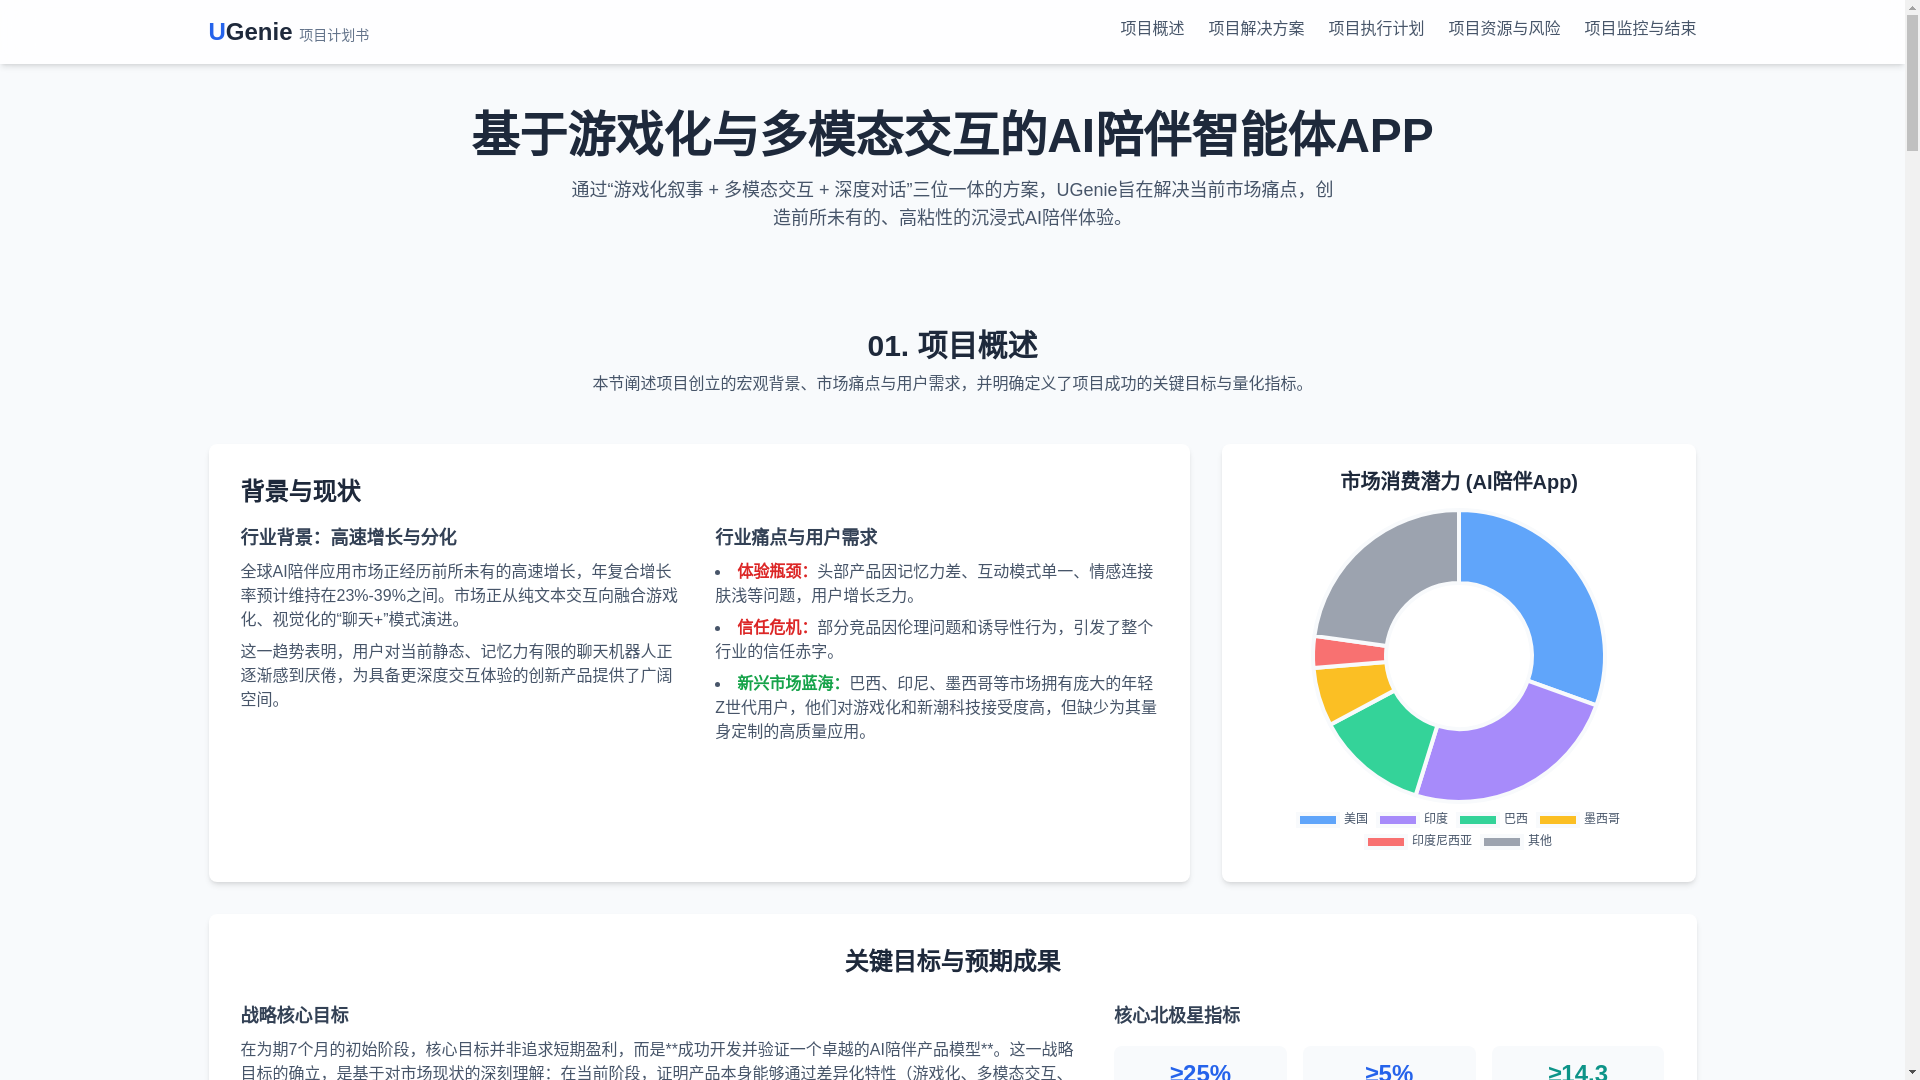The image size is (1920, 1080).
Task: Open the 项目解决方案 navigation item
Action: click(x=1256, y=28)
